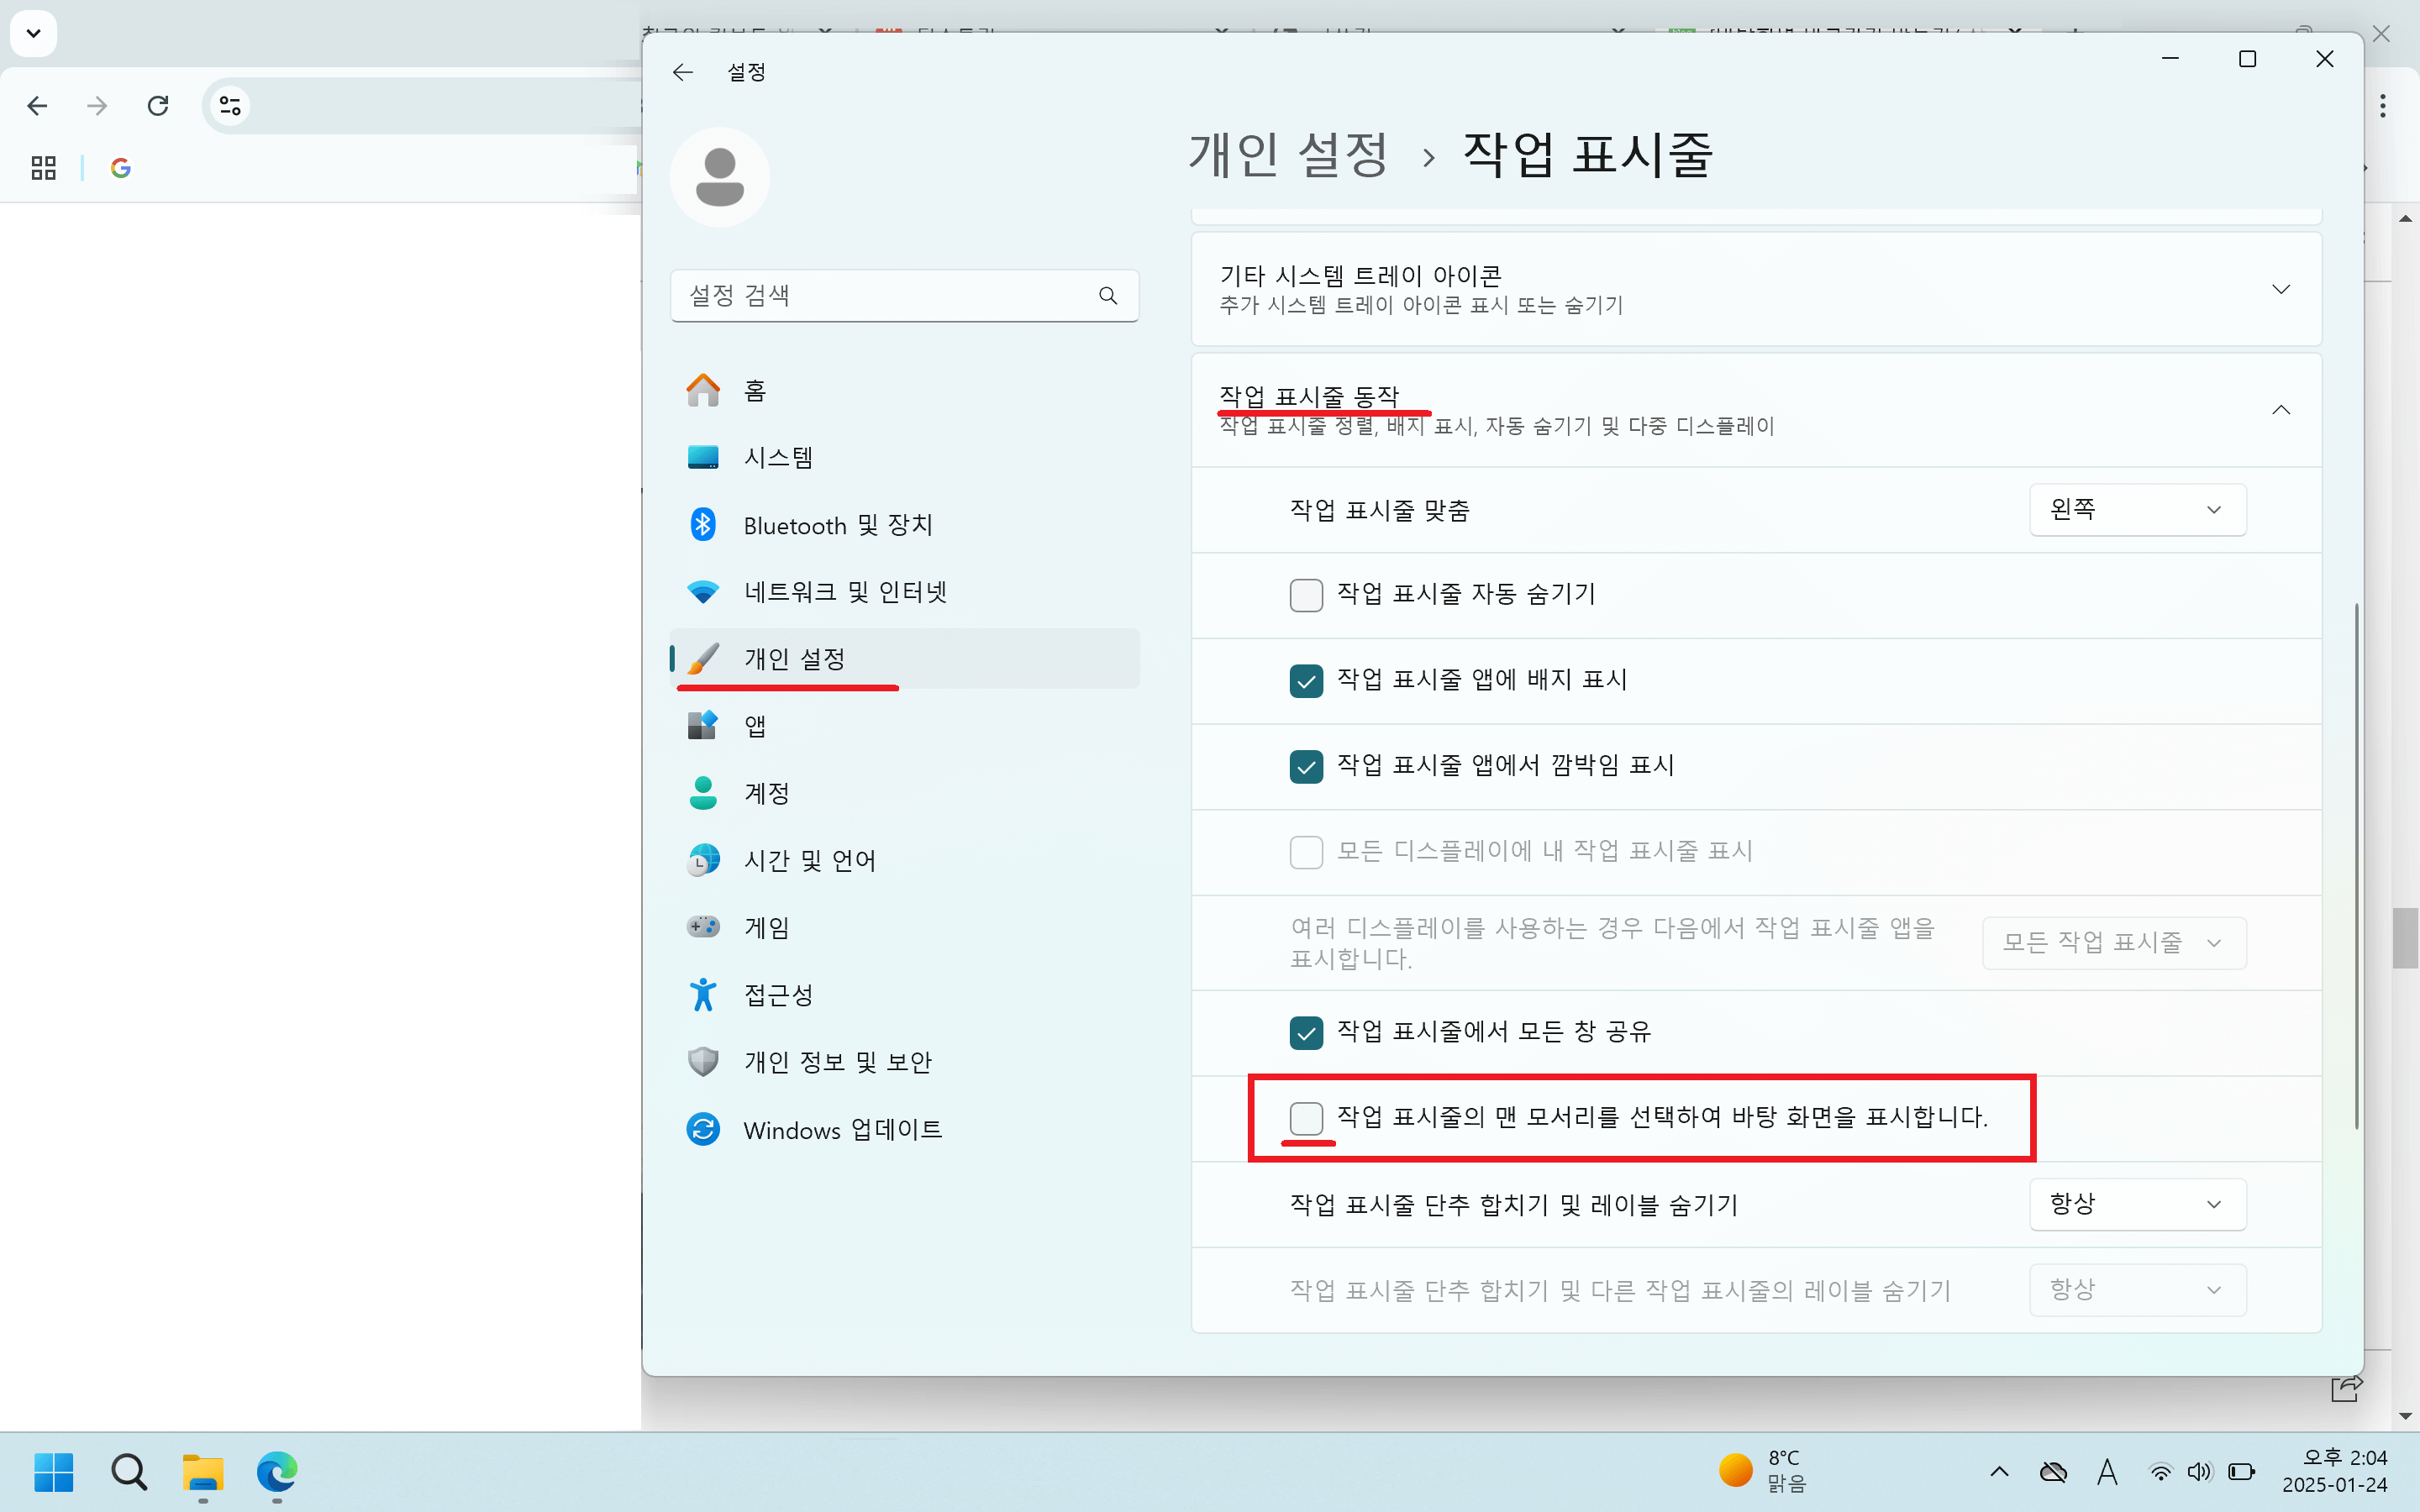Click the weather display showing 8°C
2420x1512 pixels.
point(1762,1472)
